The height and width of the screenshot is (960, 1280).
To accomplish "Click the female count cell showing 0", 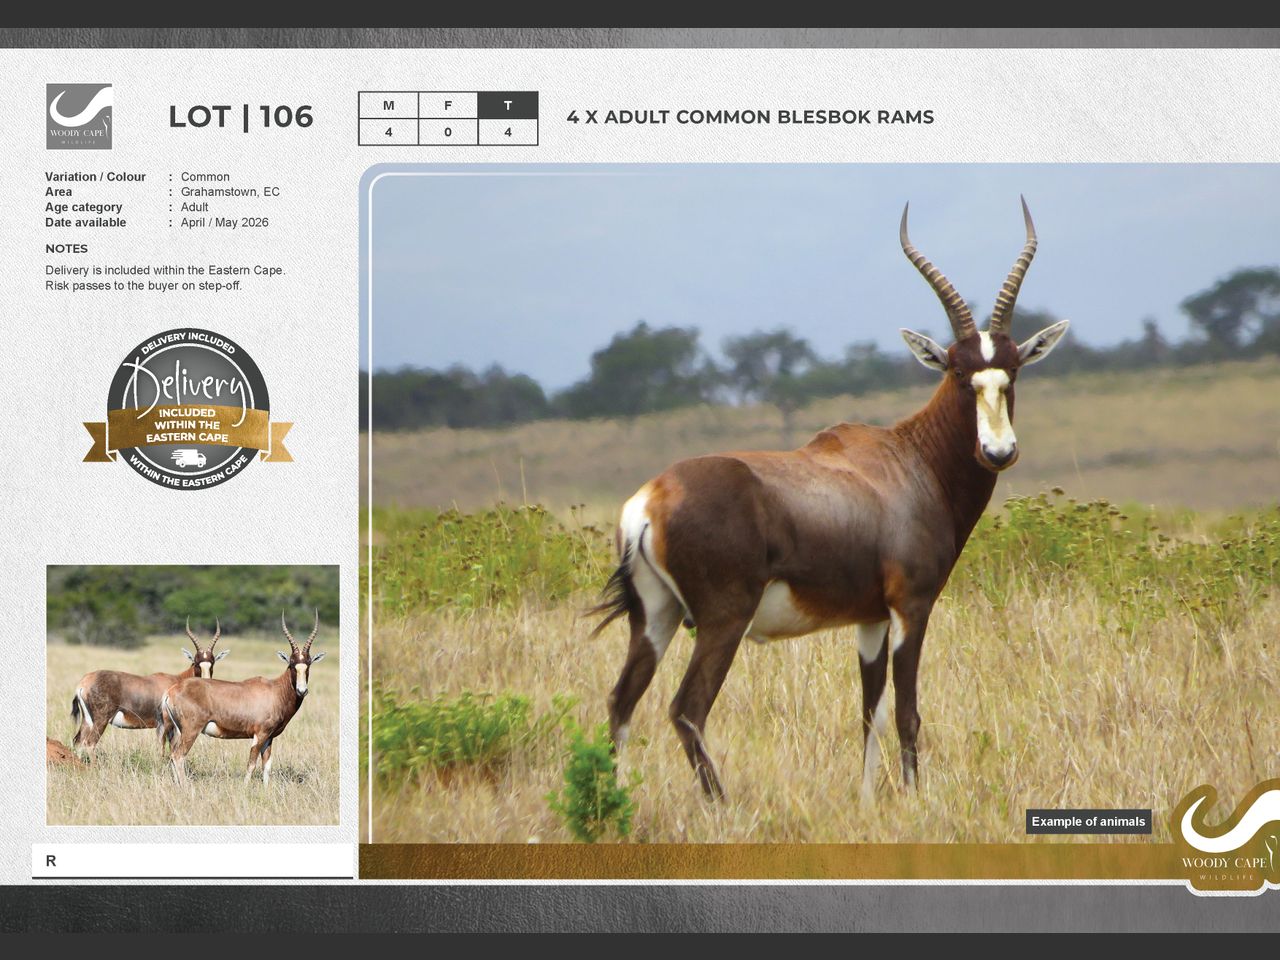I will (448, 132).
